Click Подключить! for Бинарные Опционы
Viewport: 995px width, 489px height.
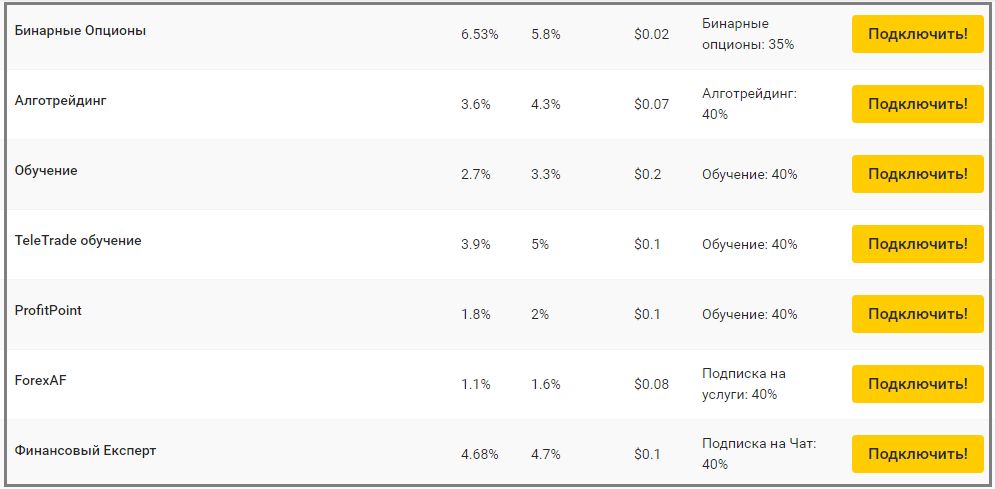(918, 34)
